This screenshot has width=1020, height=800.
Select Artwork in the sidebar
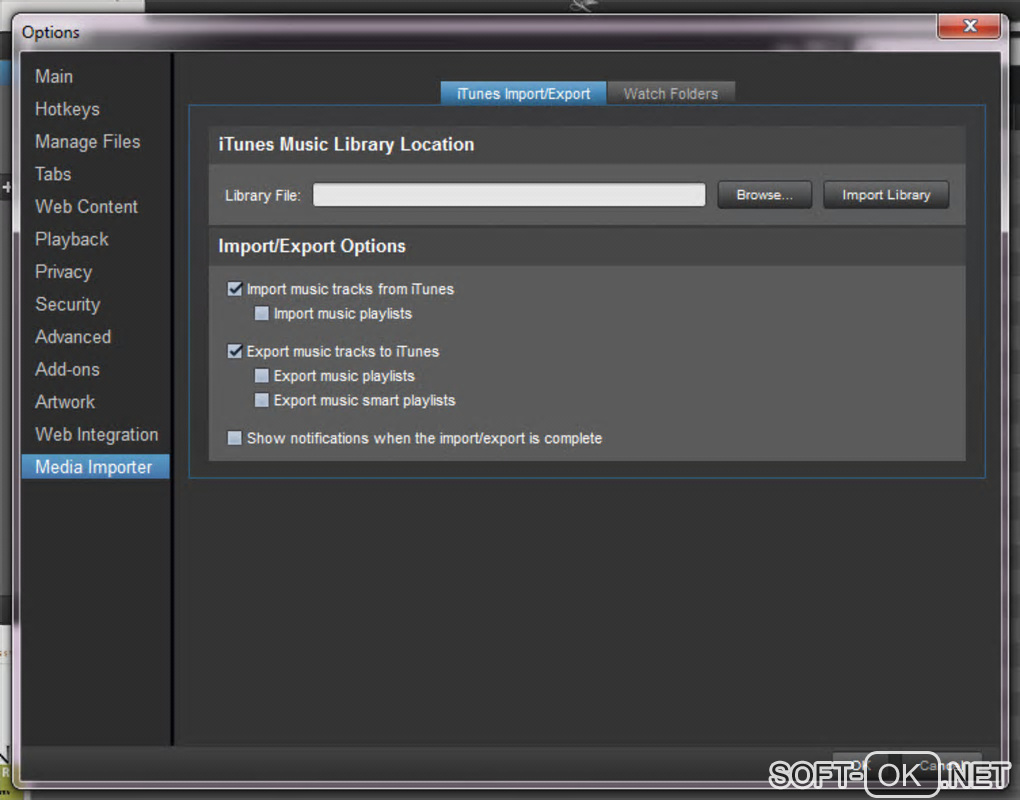pos(64,402)
